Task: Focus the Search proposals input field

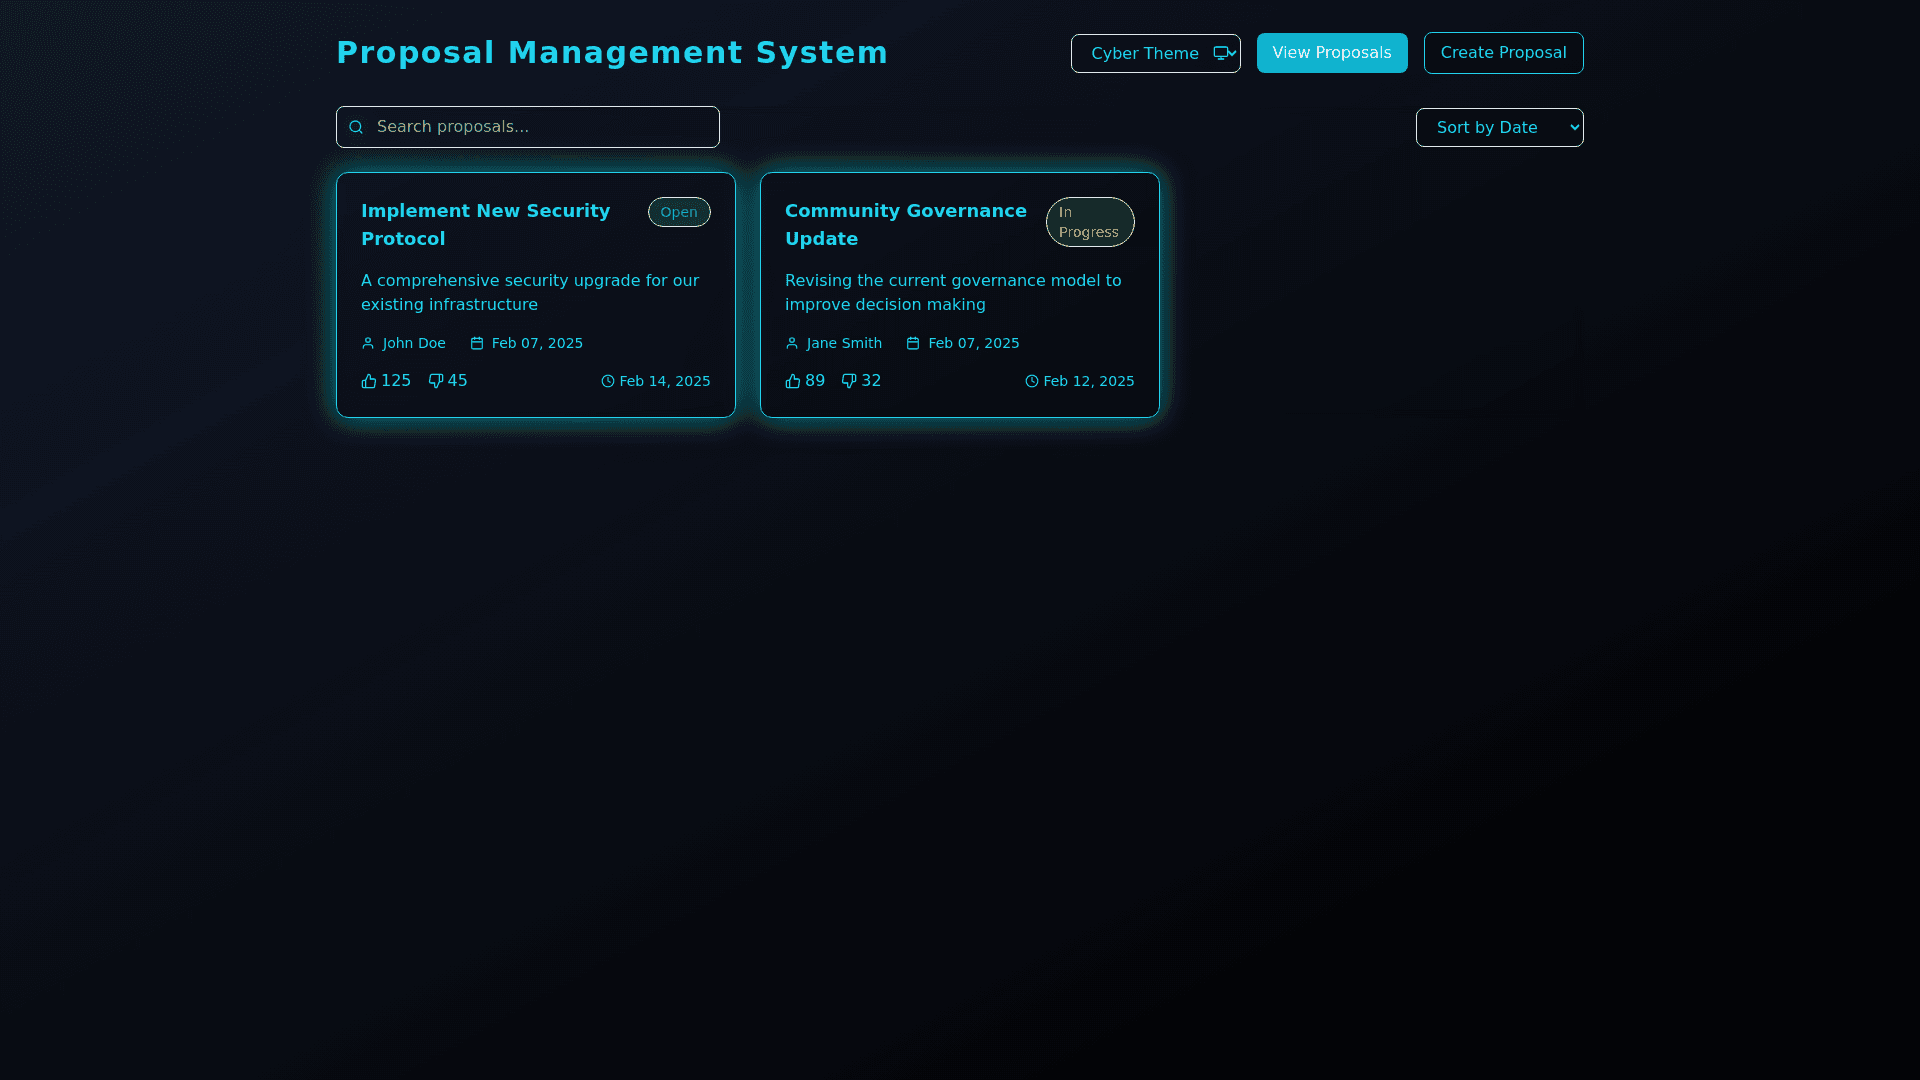Action: click(x=540, y=127)
